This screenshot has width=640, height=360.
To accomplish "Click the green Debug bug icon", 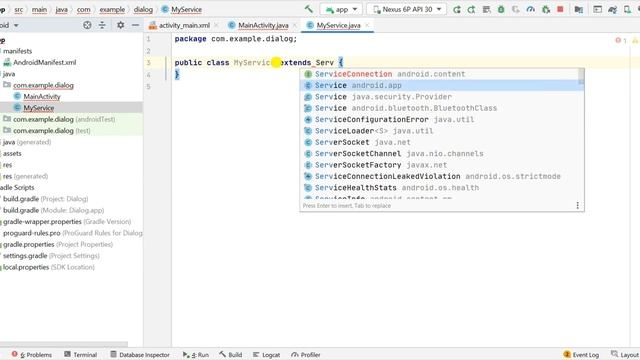I will pyautogui.click(x=501, y=9).
